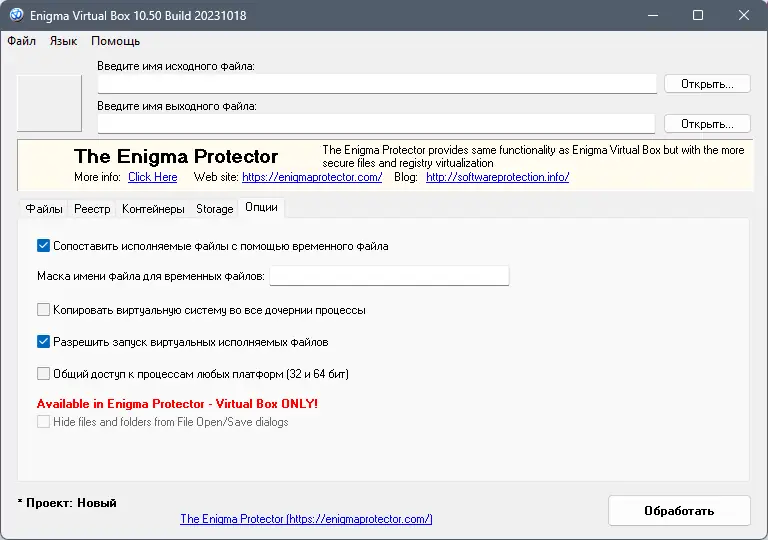Open the Файл menu
This screenshot has width=768, height=540.
pos(22,41)
